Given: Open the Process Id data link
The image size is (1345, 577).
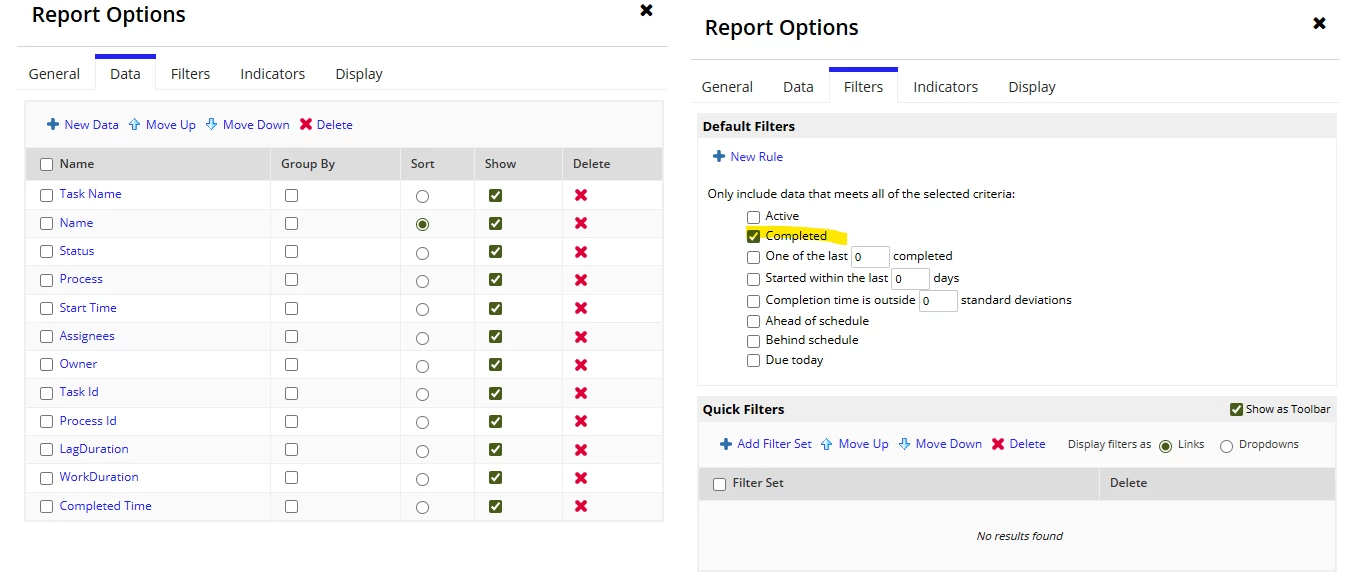Looking at the screenshot, I should point(88,421).
